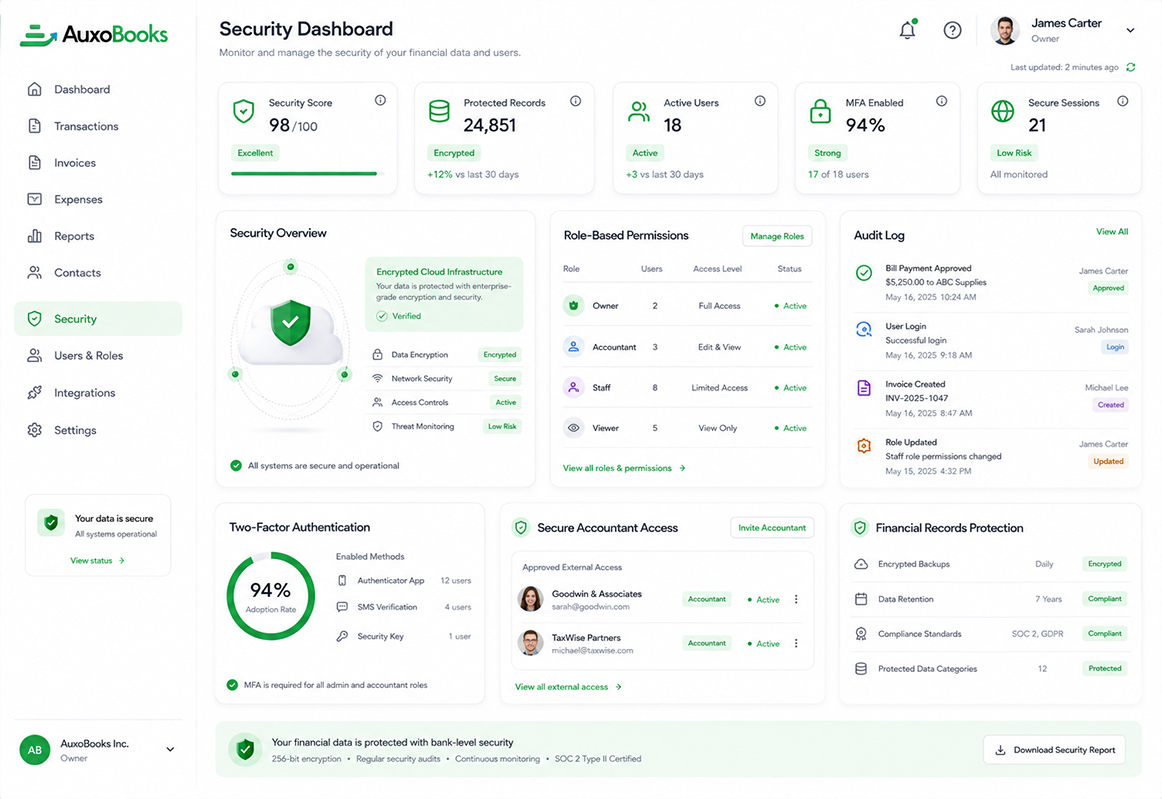Click sarah@goodwin.com email address

pyautogui.click(x=590, y=606)
